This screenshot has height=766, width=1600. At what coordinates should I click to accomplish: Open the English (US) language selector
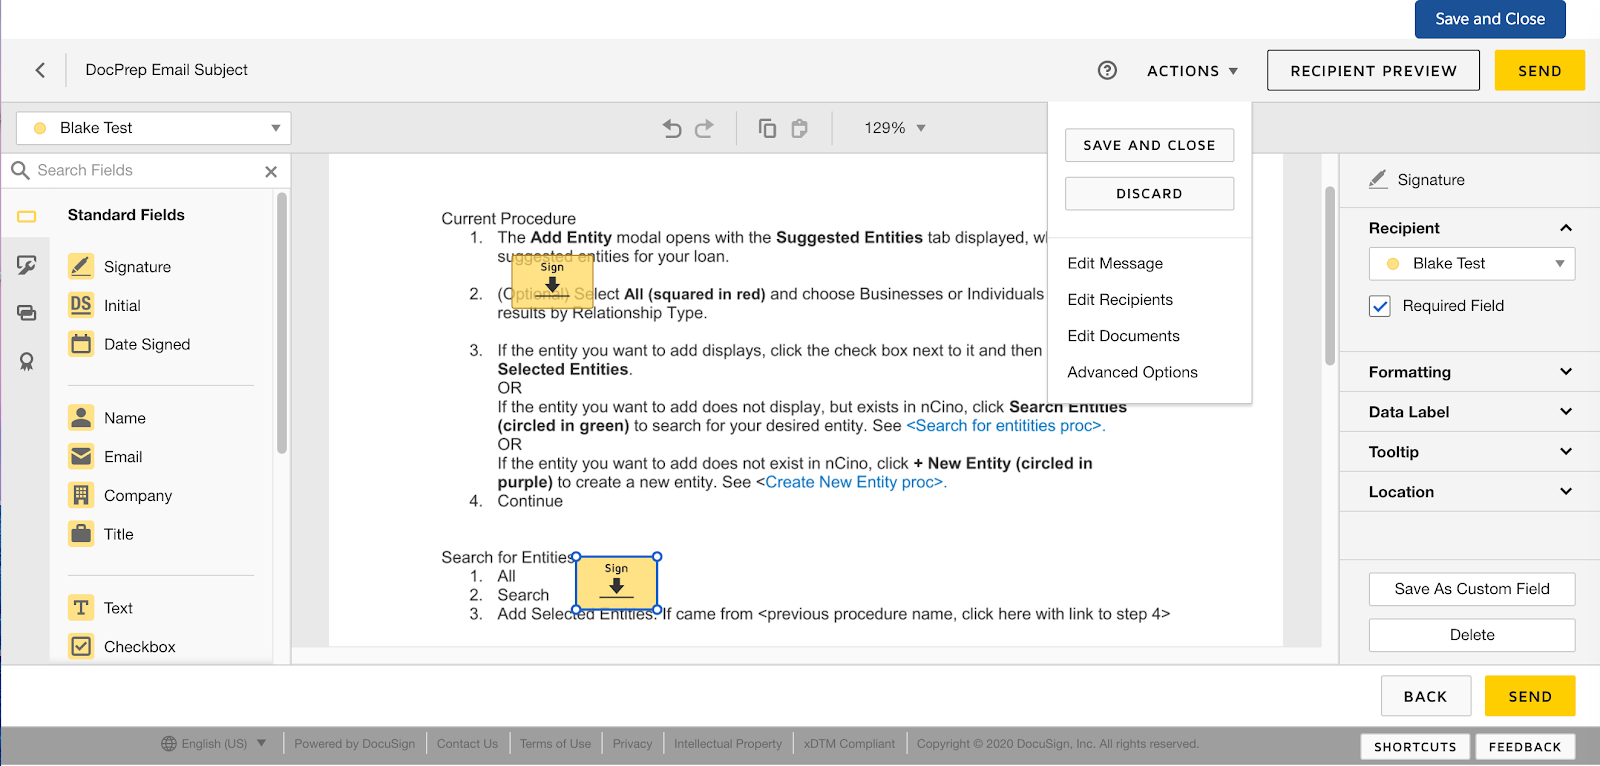[214, 744]
